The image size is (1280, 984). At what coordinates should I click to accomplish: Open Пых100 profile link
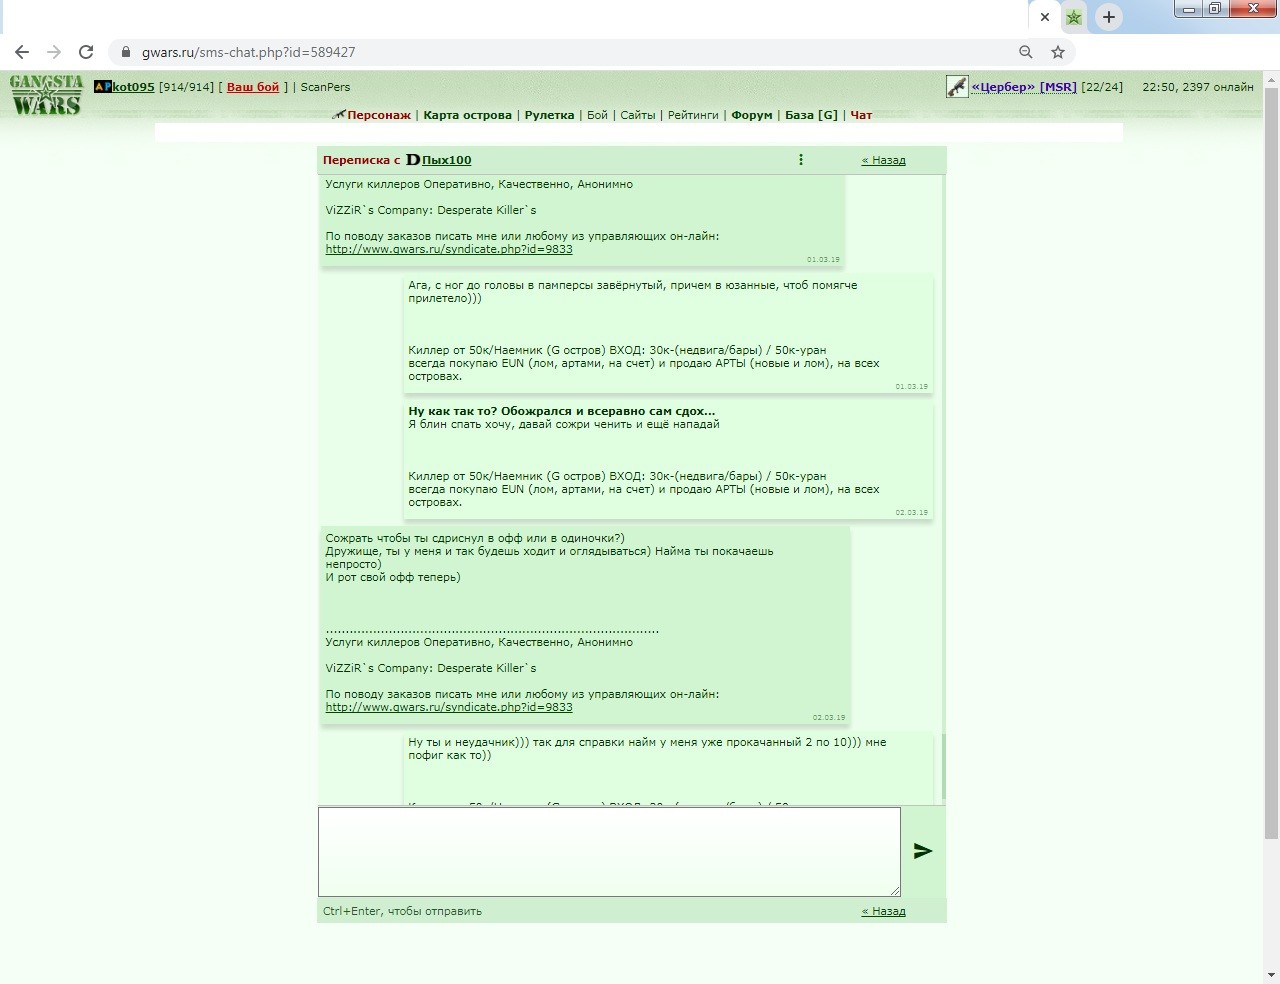pos(446,160)
